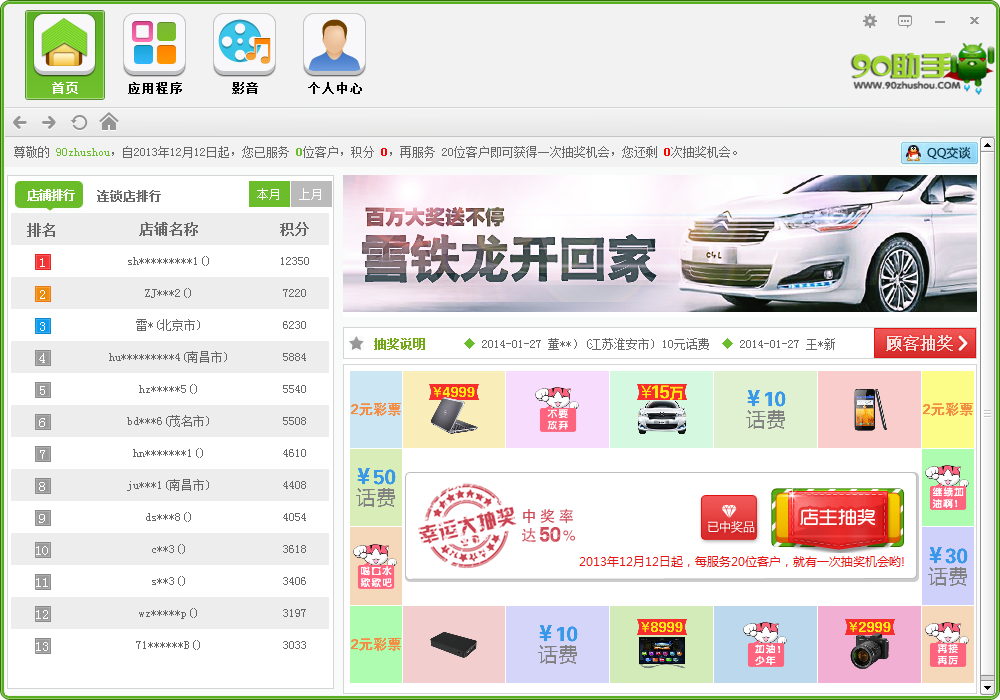Show 本月 ranking
The width and height of the screenshot is (1000, 700).
coord(269,194)
